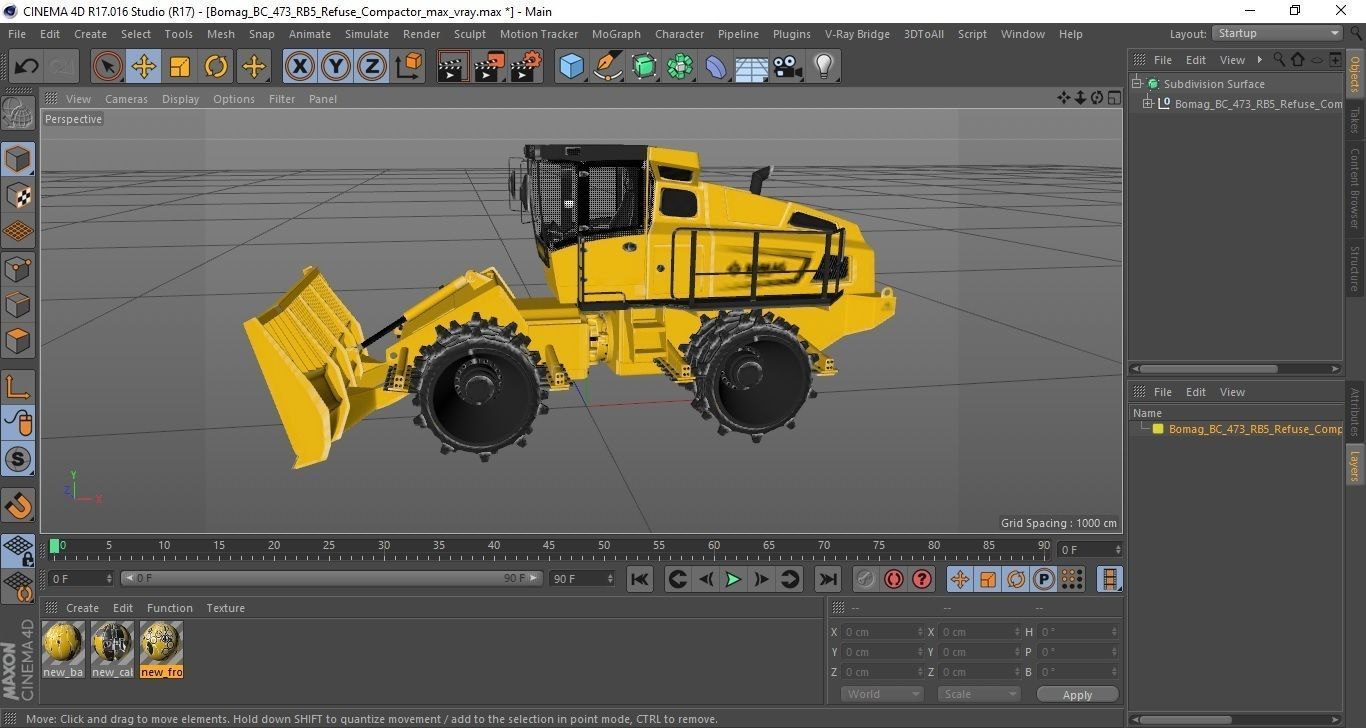Open the MoGraph menu
The width and height of the screenshot is (1366, 728).
click(x=616, y=34)
